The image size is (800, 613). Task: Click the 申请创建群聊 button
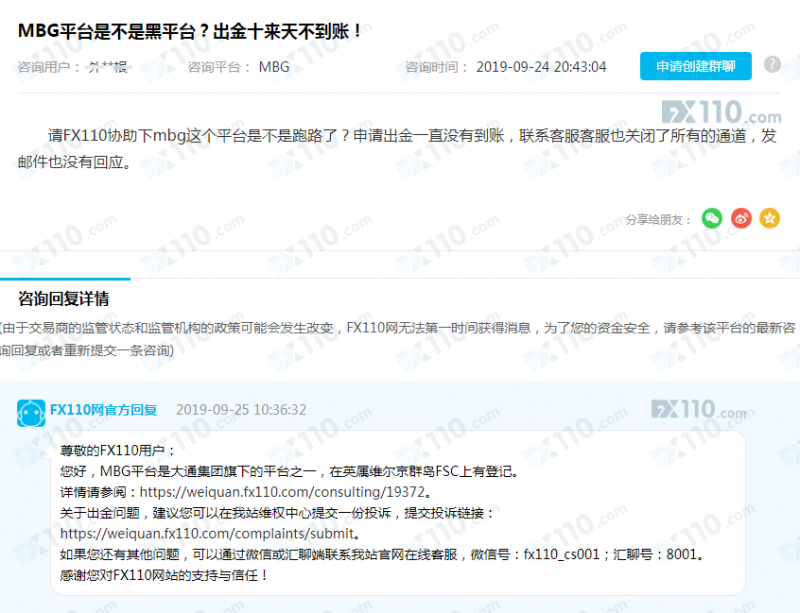pyautogui.click(x=695, y=67)
